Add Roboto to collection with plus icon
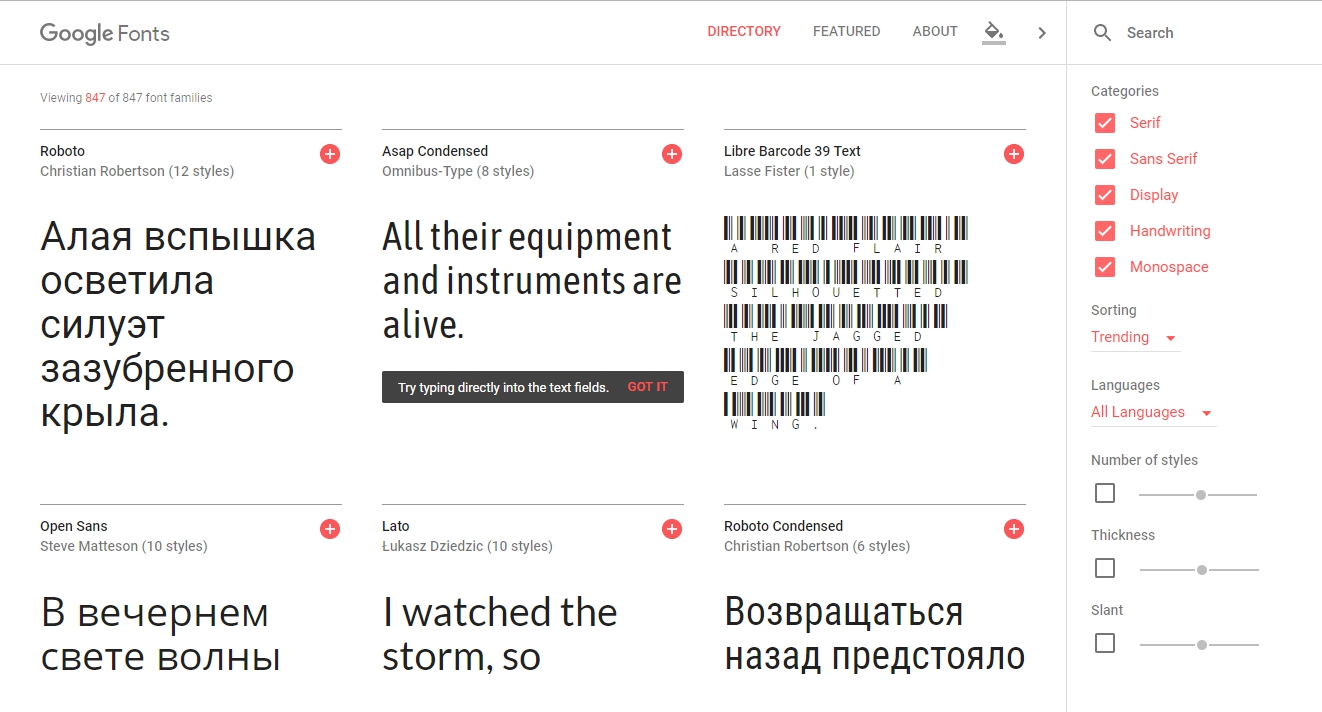The image size is (1322, 712). click(x=329, y=153)
